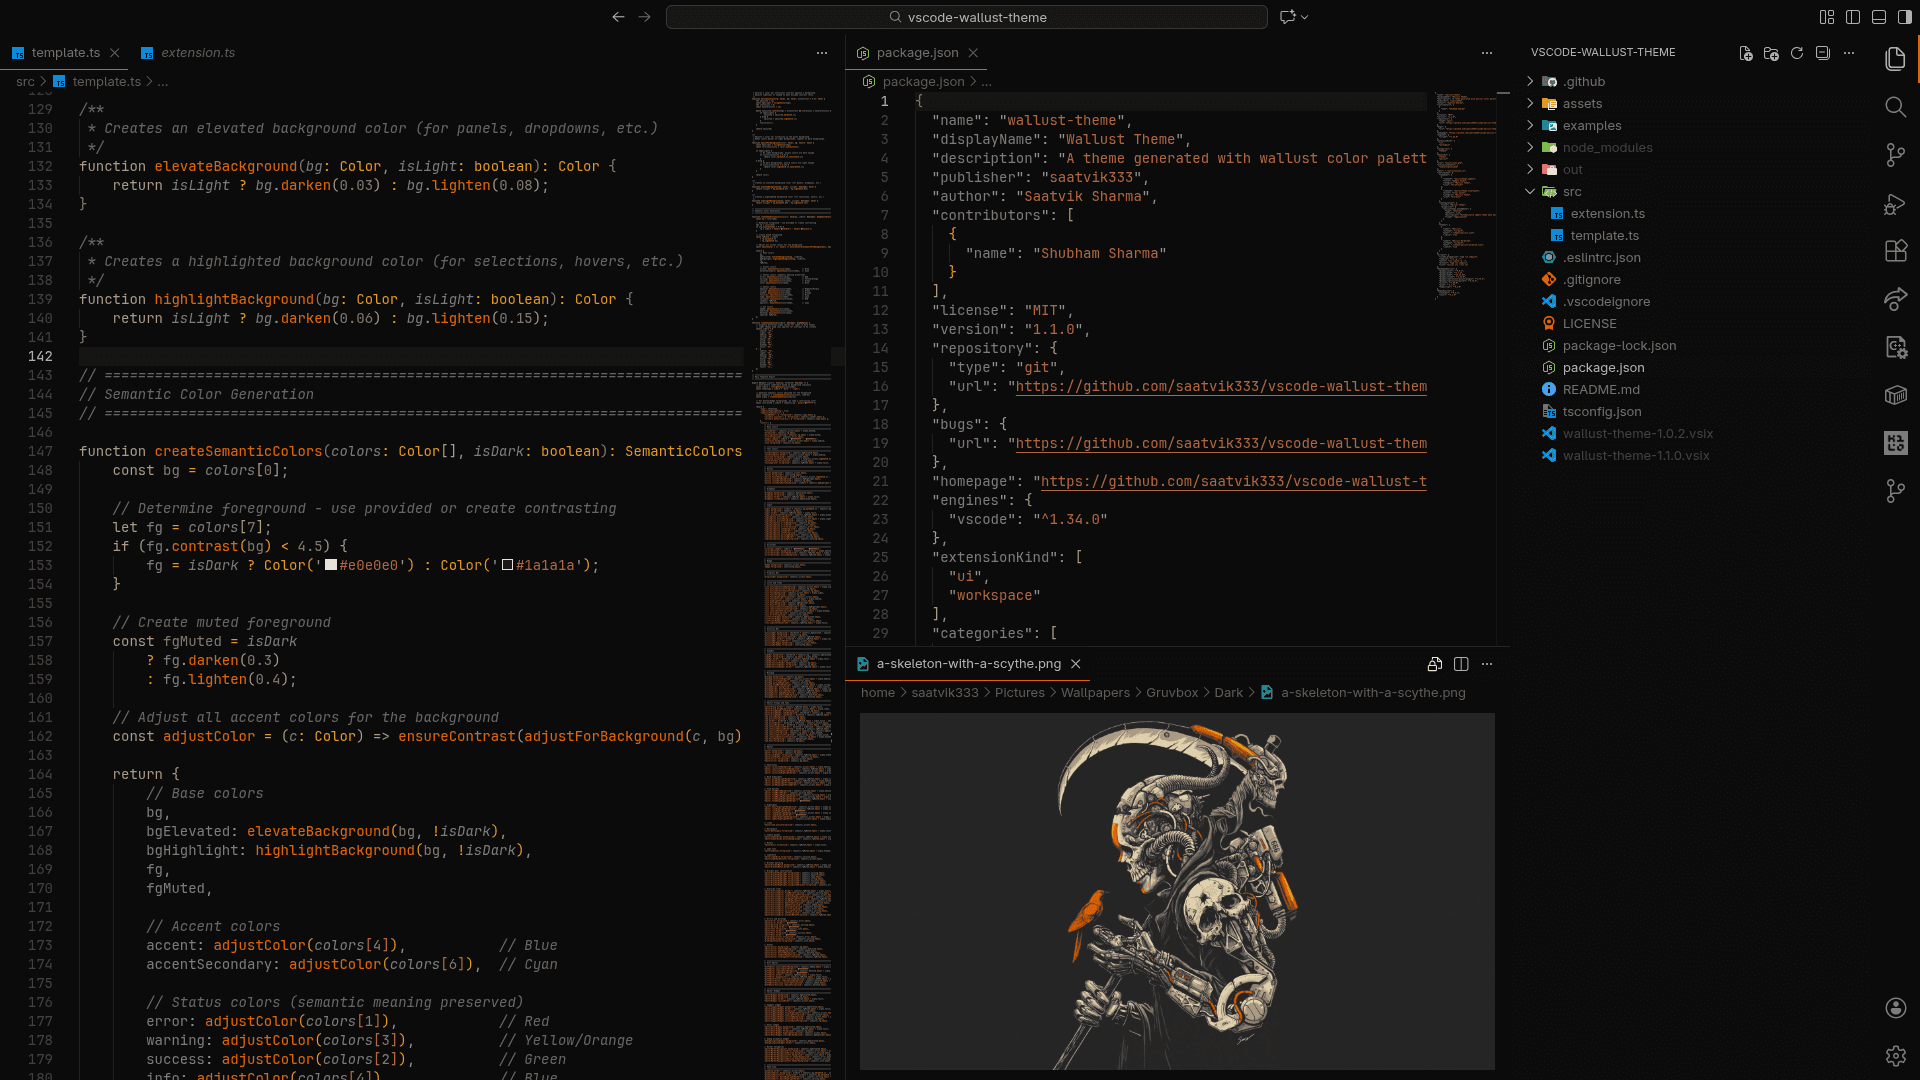Open the repository GitHub URL link
Viewport: 1920px width, 1080px height.
click(x=1220, y=386)
